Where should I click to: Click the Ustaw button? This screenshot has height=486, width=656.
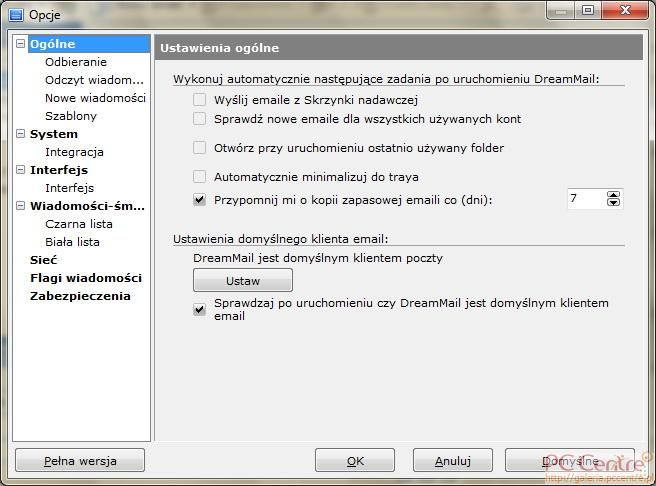(243, 280)
